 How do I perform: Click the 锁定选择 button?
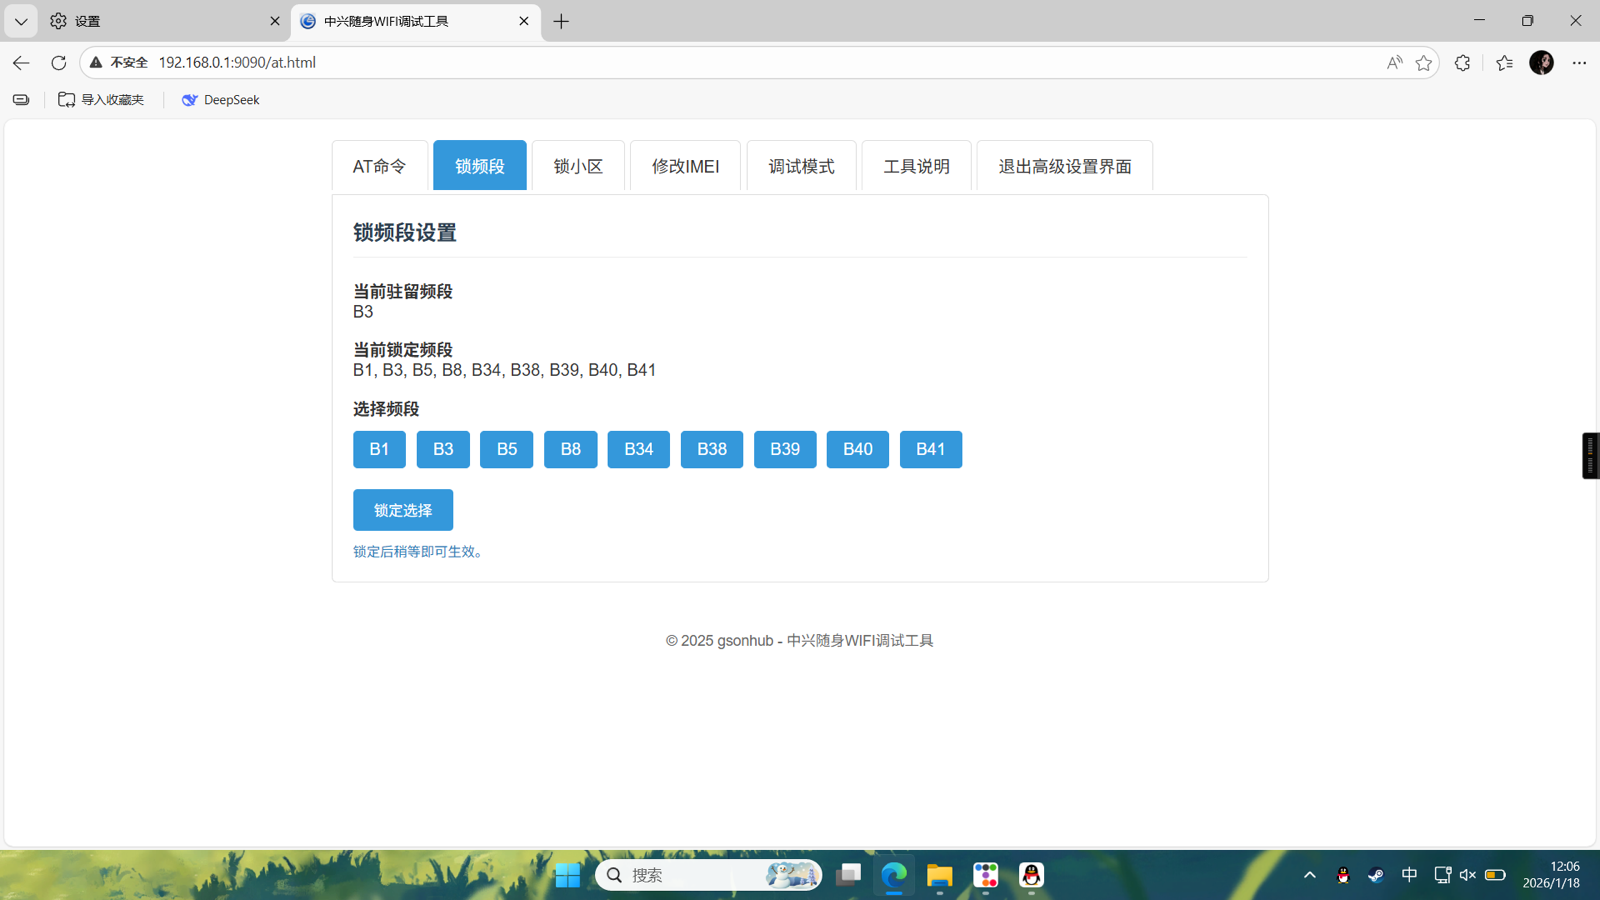coord(403,510)
